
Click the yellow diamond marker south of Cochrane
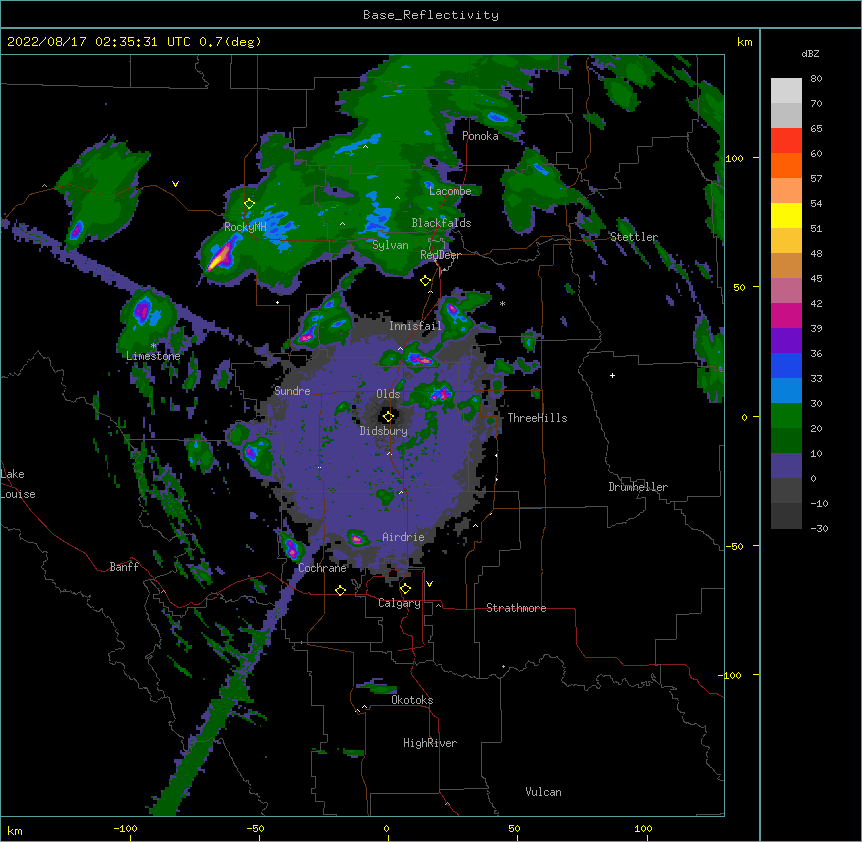click(x=340, y=590)
